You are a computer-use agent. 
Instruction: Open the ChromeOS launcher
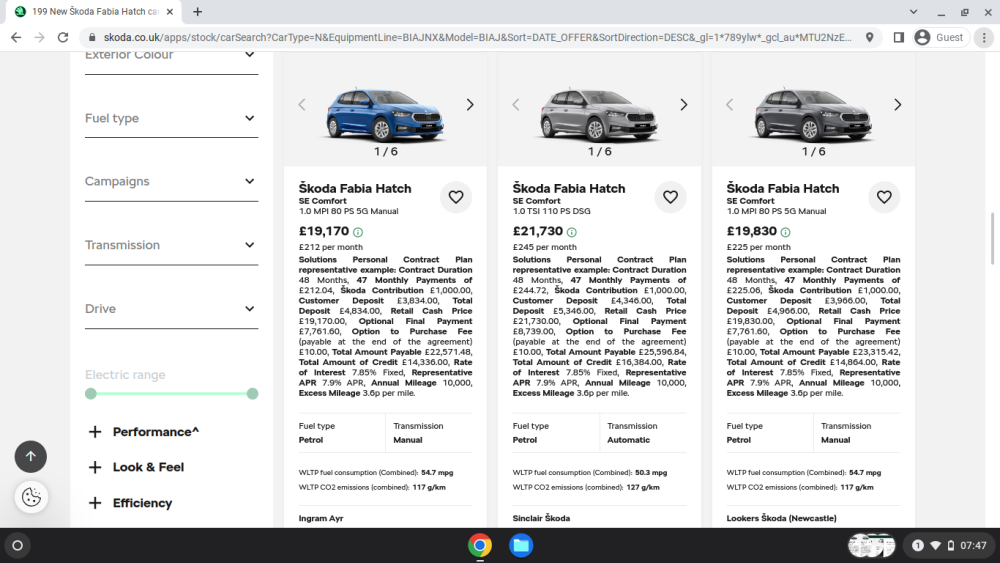coord(18,546)
